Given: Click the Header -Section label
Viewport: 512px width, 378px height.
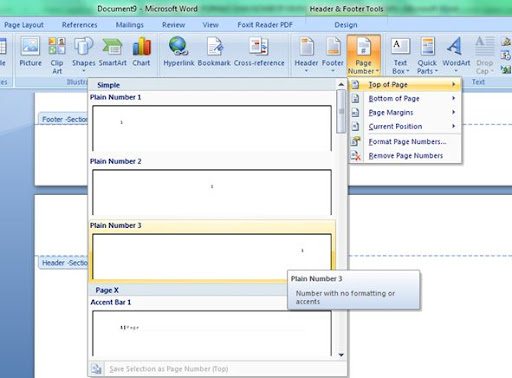Looking at the screenshot, I should pos(64,263).
